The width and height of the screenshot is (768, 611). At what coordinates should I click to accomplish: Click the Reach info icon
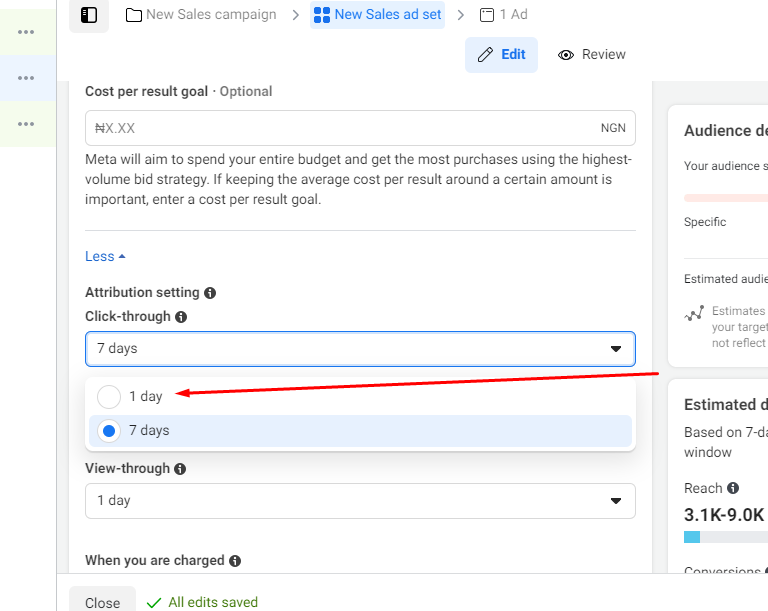point(733,488)
